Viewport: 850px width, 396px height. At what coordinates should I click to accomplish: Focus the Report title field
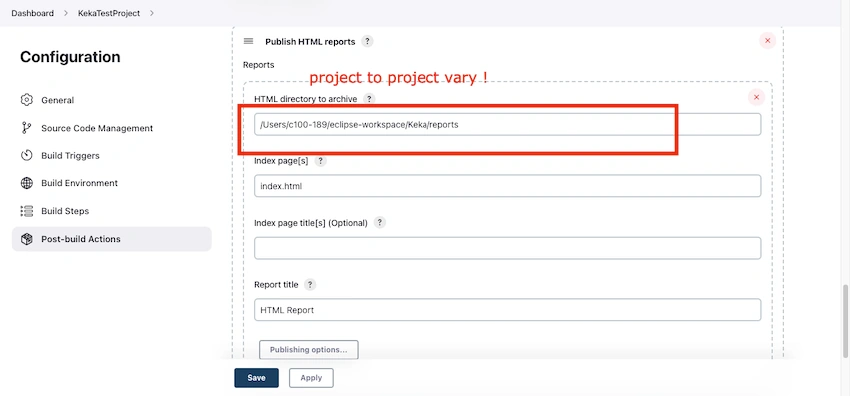tap(507, 310)
